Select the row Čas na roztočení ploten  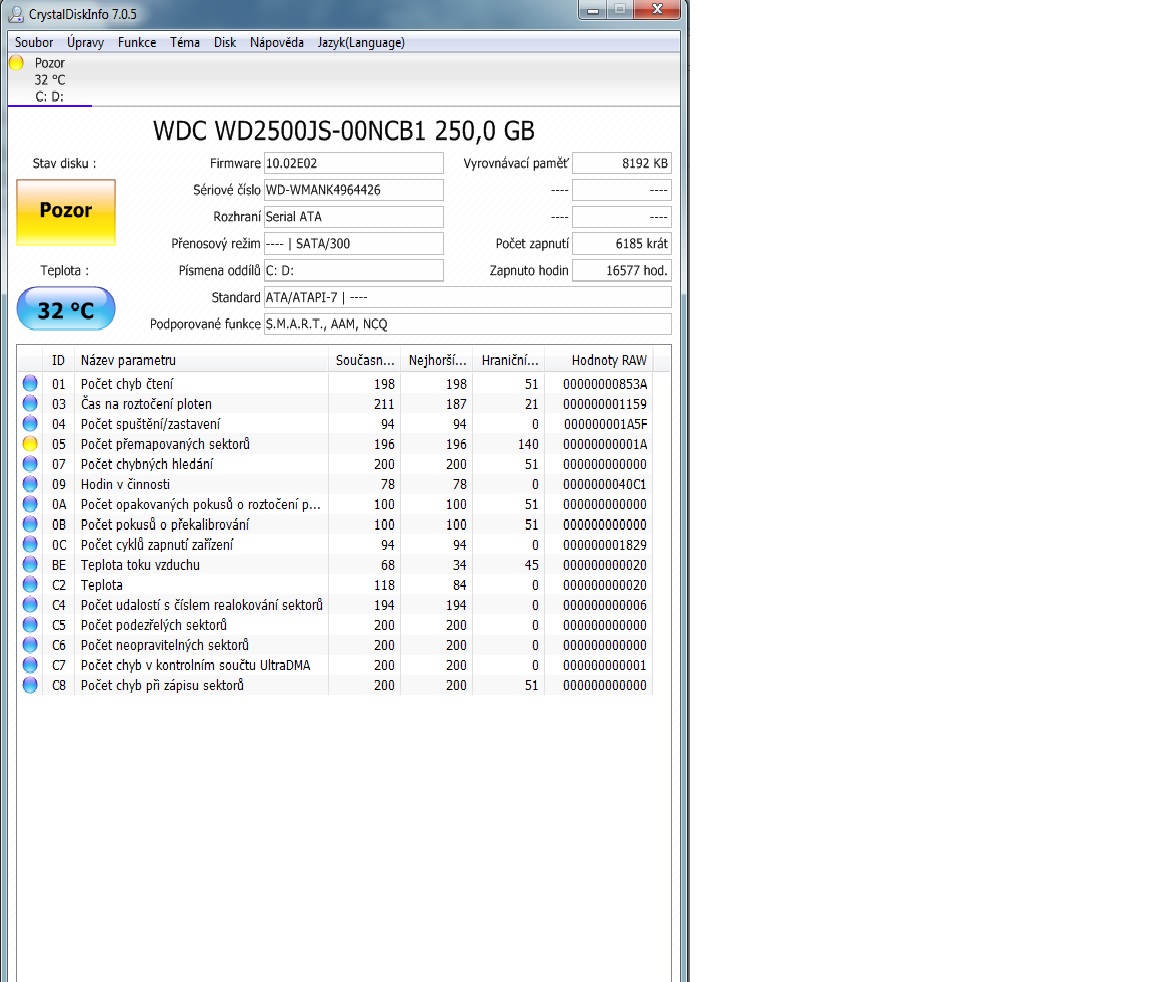click(x=334, y=403)
